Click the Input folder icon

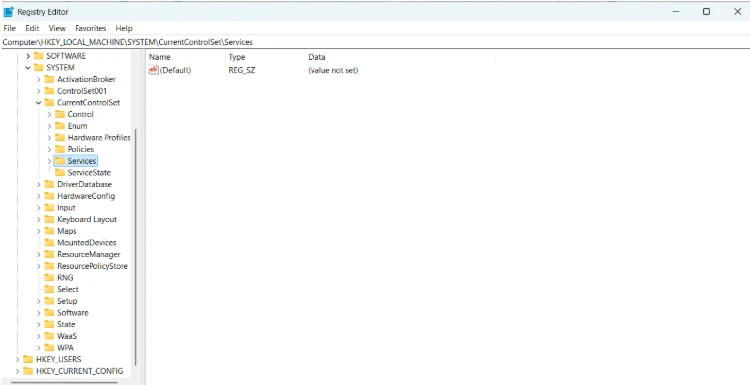click(x=49, y=208)
